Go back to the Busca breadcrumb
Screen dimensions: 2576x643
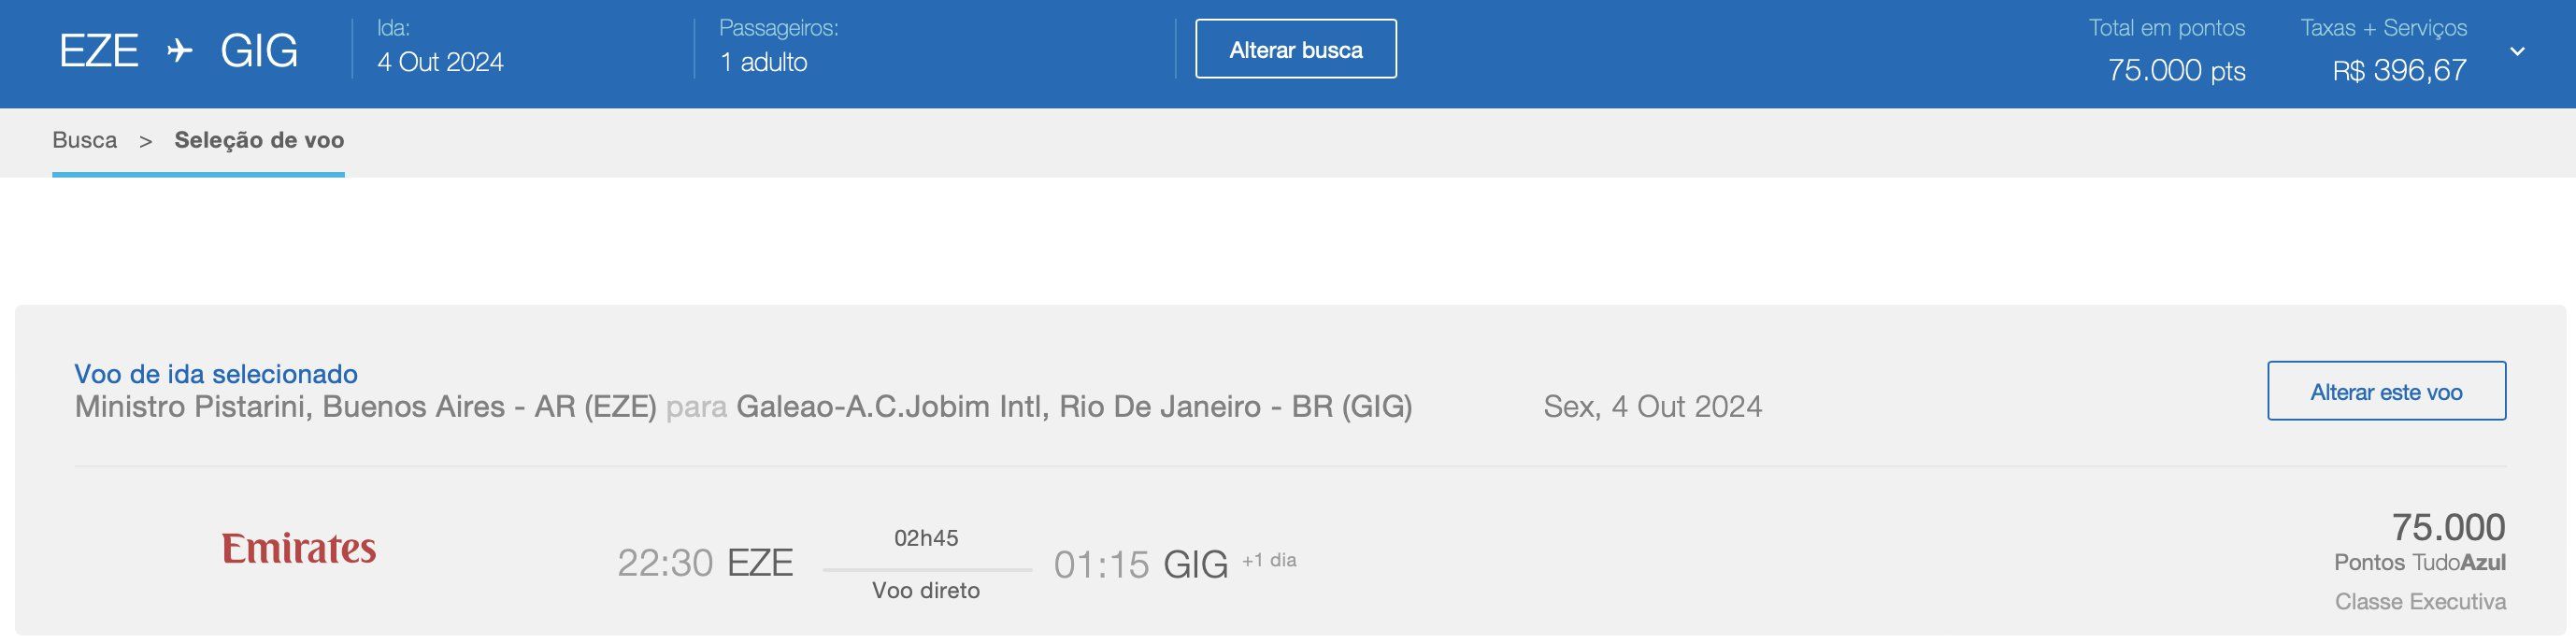(85, 140)
